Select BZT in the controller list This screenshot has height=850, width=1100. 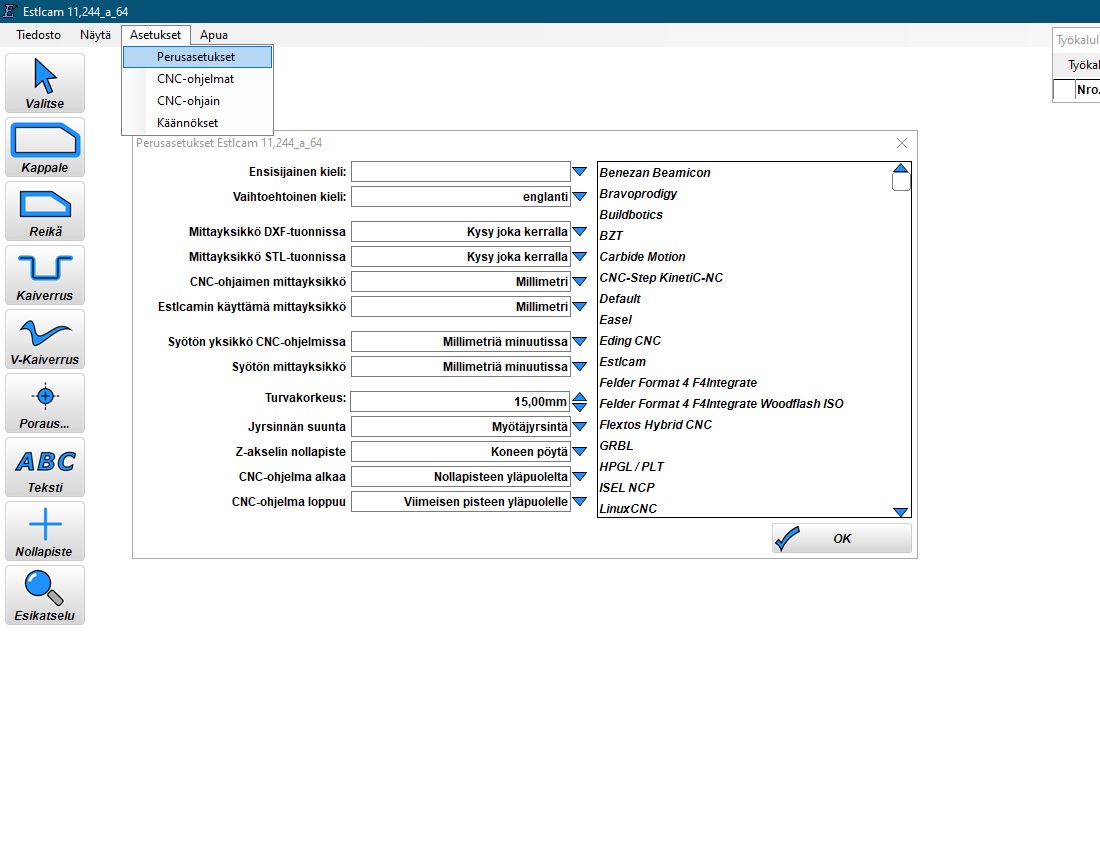click(611, 236)
